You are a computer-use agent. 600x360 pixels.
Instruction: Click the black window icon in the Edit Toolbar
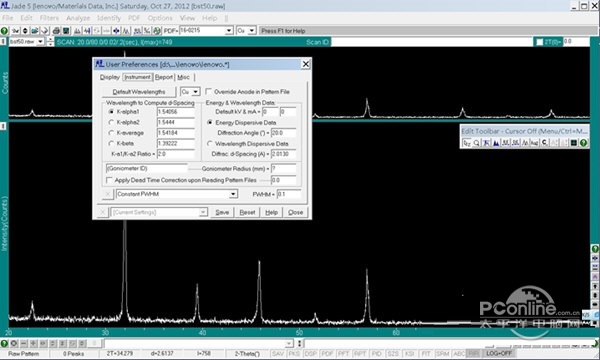[x=574, y=143]
